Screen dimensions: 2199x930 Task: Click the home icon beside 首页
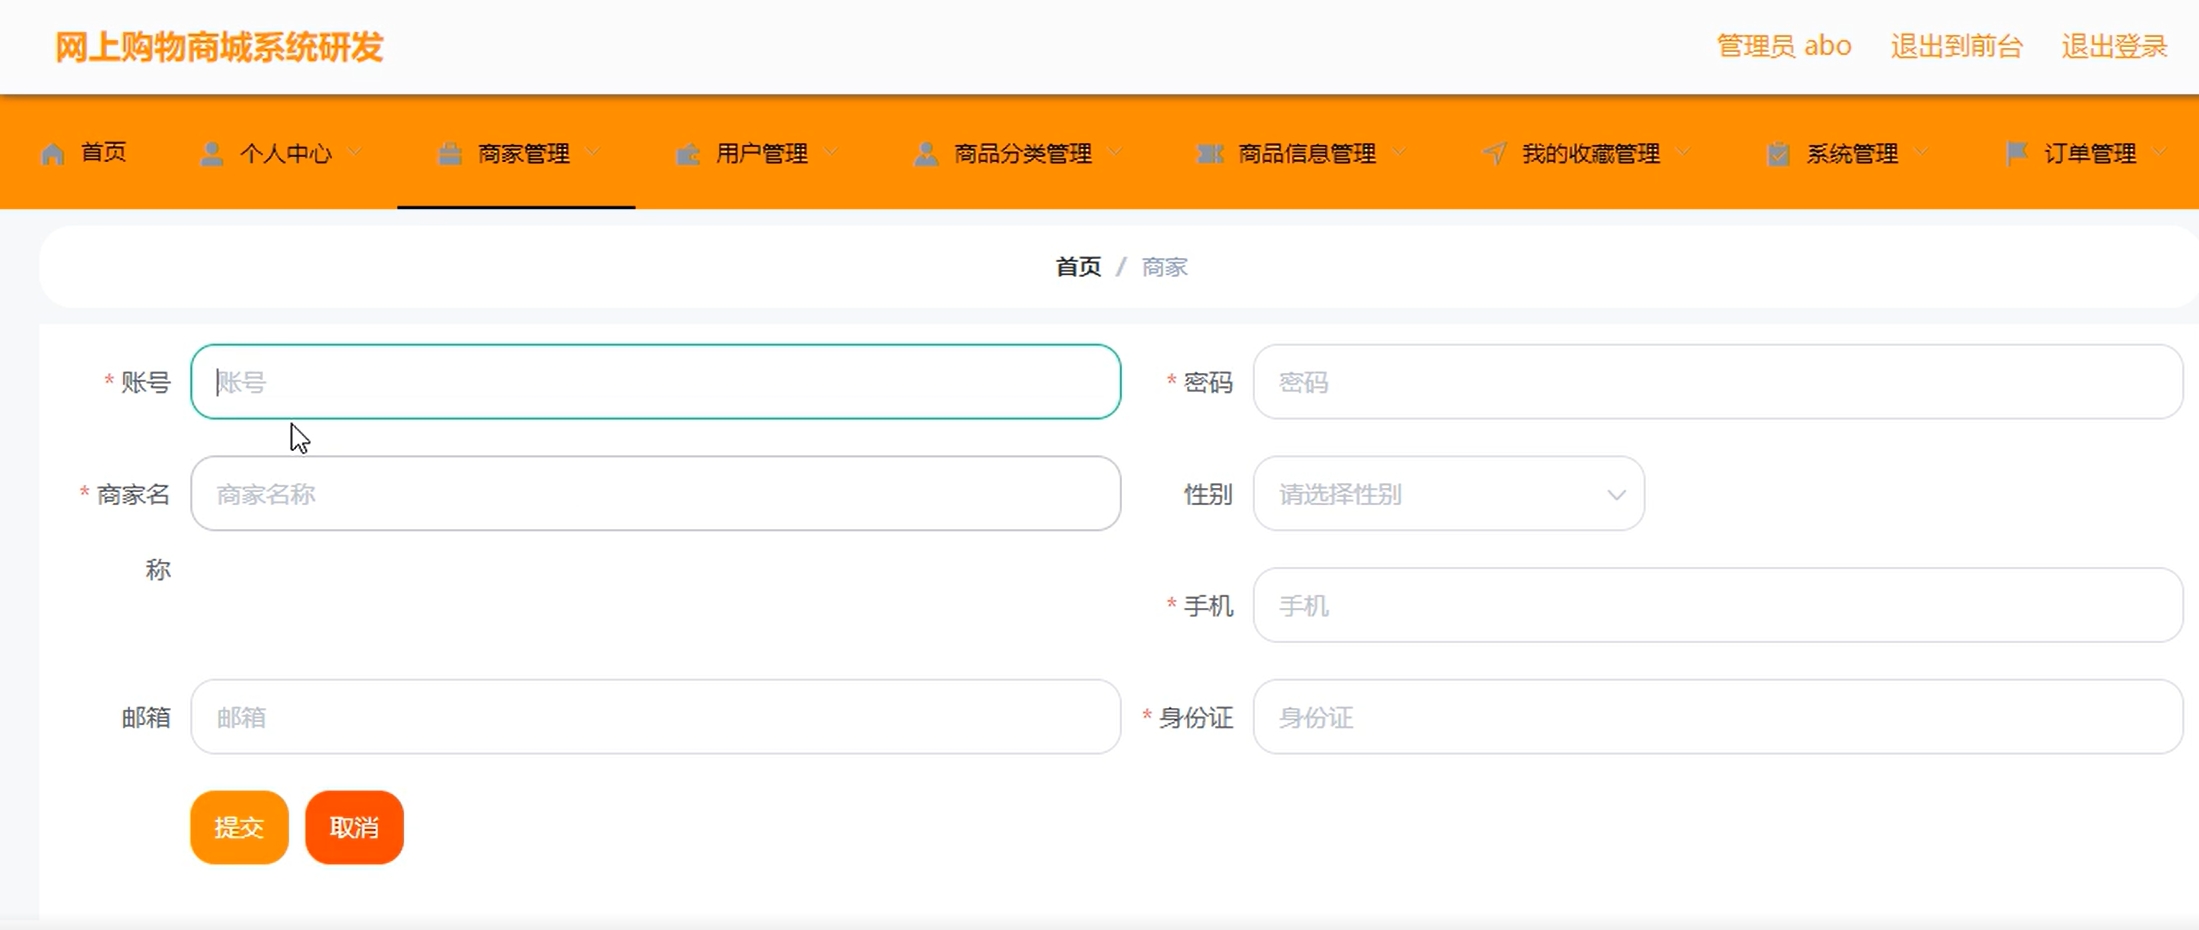coord(53,153)
